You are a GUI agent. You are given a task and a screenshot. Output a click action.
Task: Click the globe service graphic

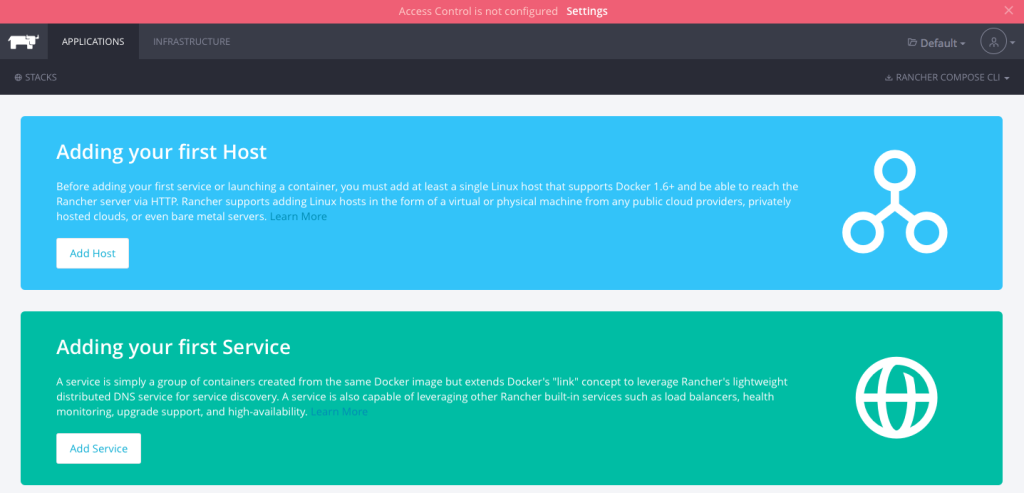(896, 397)
